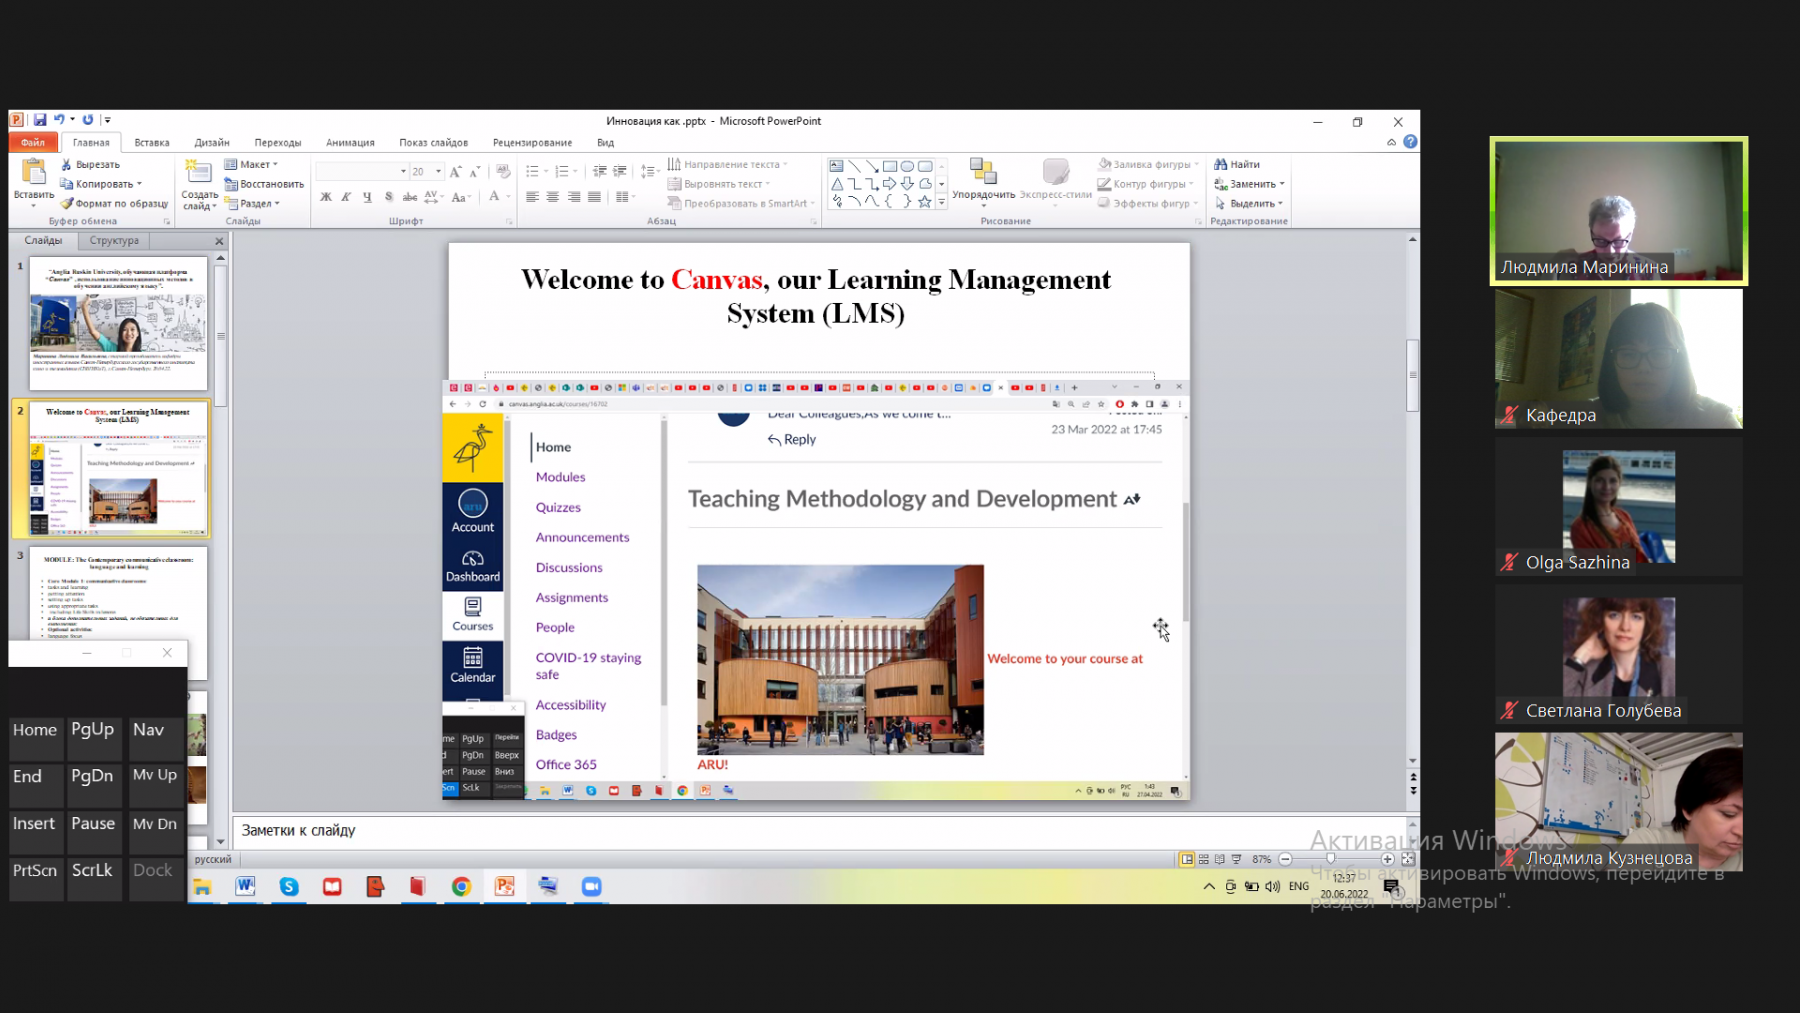
Task: Increase list indent level icon
Action: click(x=620, y=172)
